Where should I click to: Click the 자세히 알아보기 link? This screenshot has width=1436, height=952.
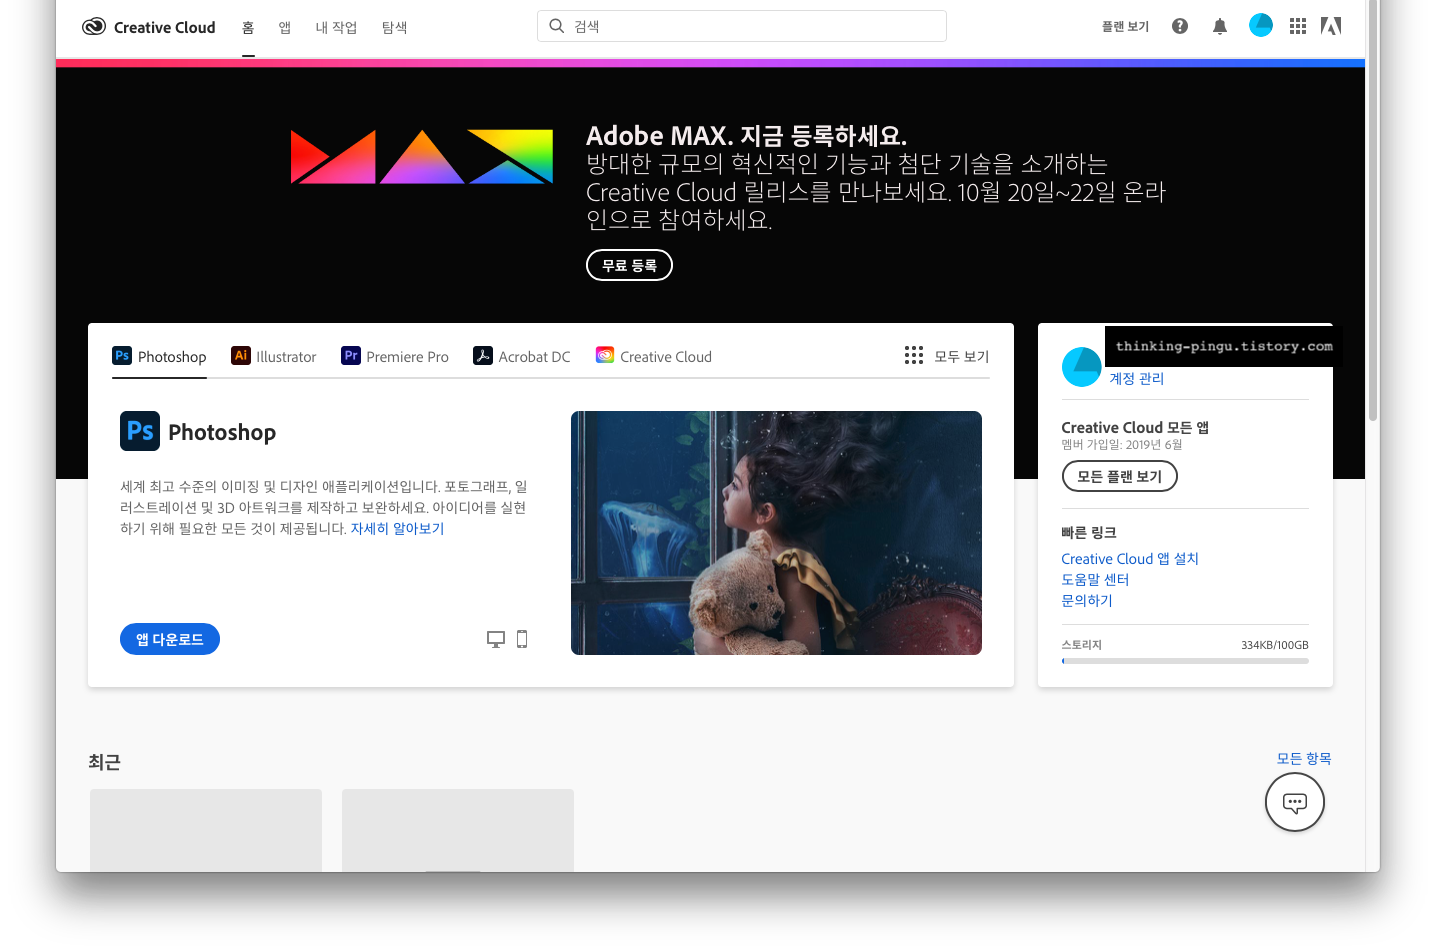(397, 529)
